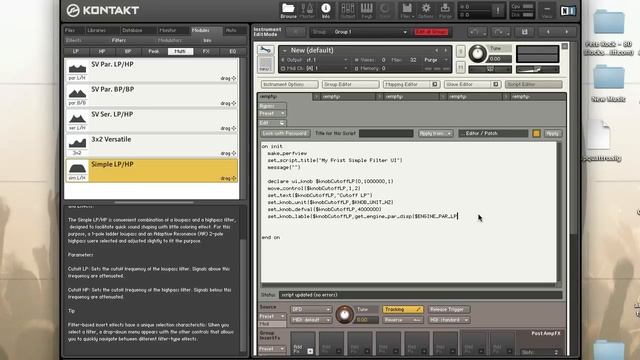Click the undo arrow in edit header
The image size is (640, 360).
pos(478,32)
